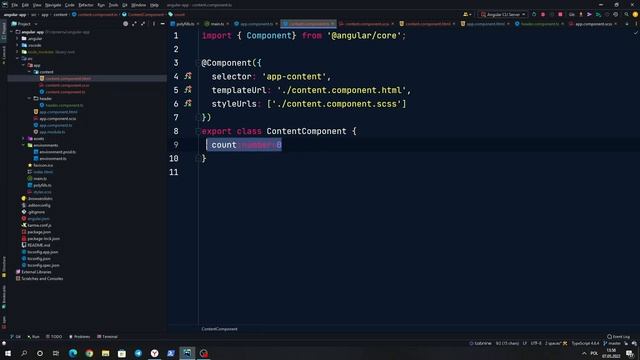Screen dimensions: 640x360
Task: Click the Collapse All icon in Project panel
Action: click(143, 24)
